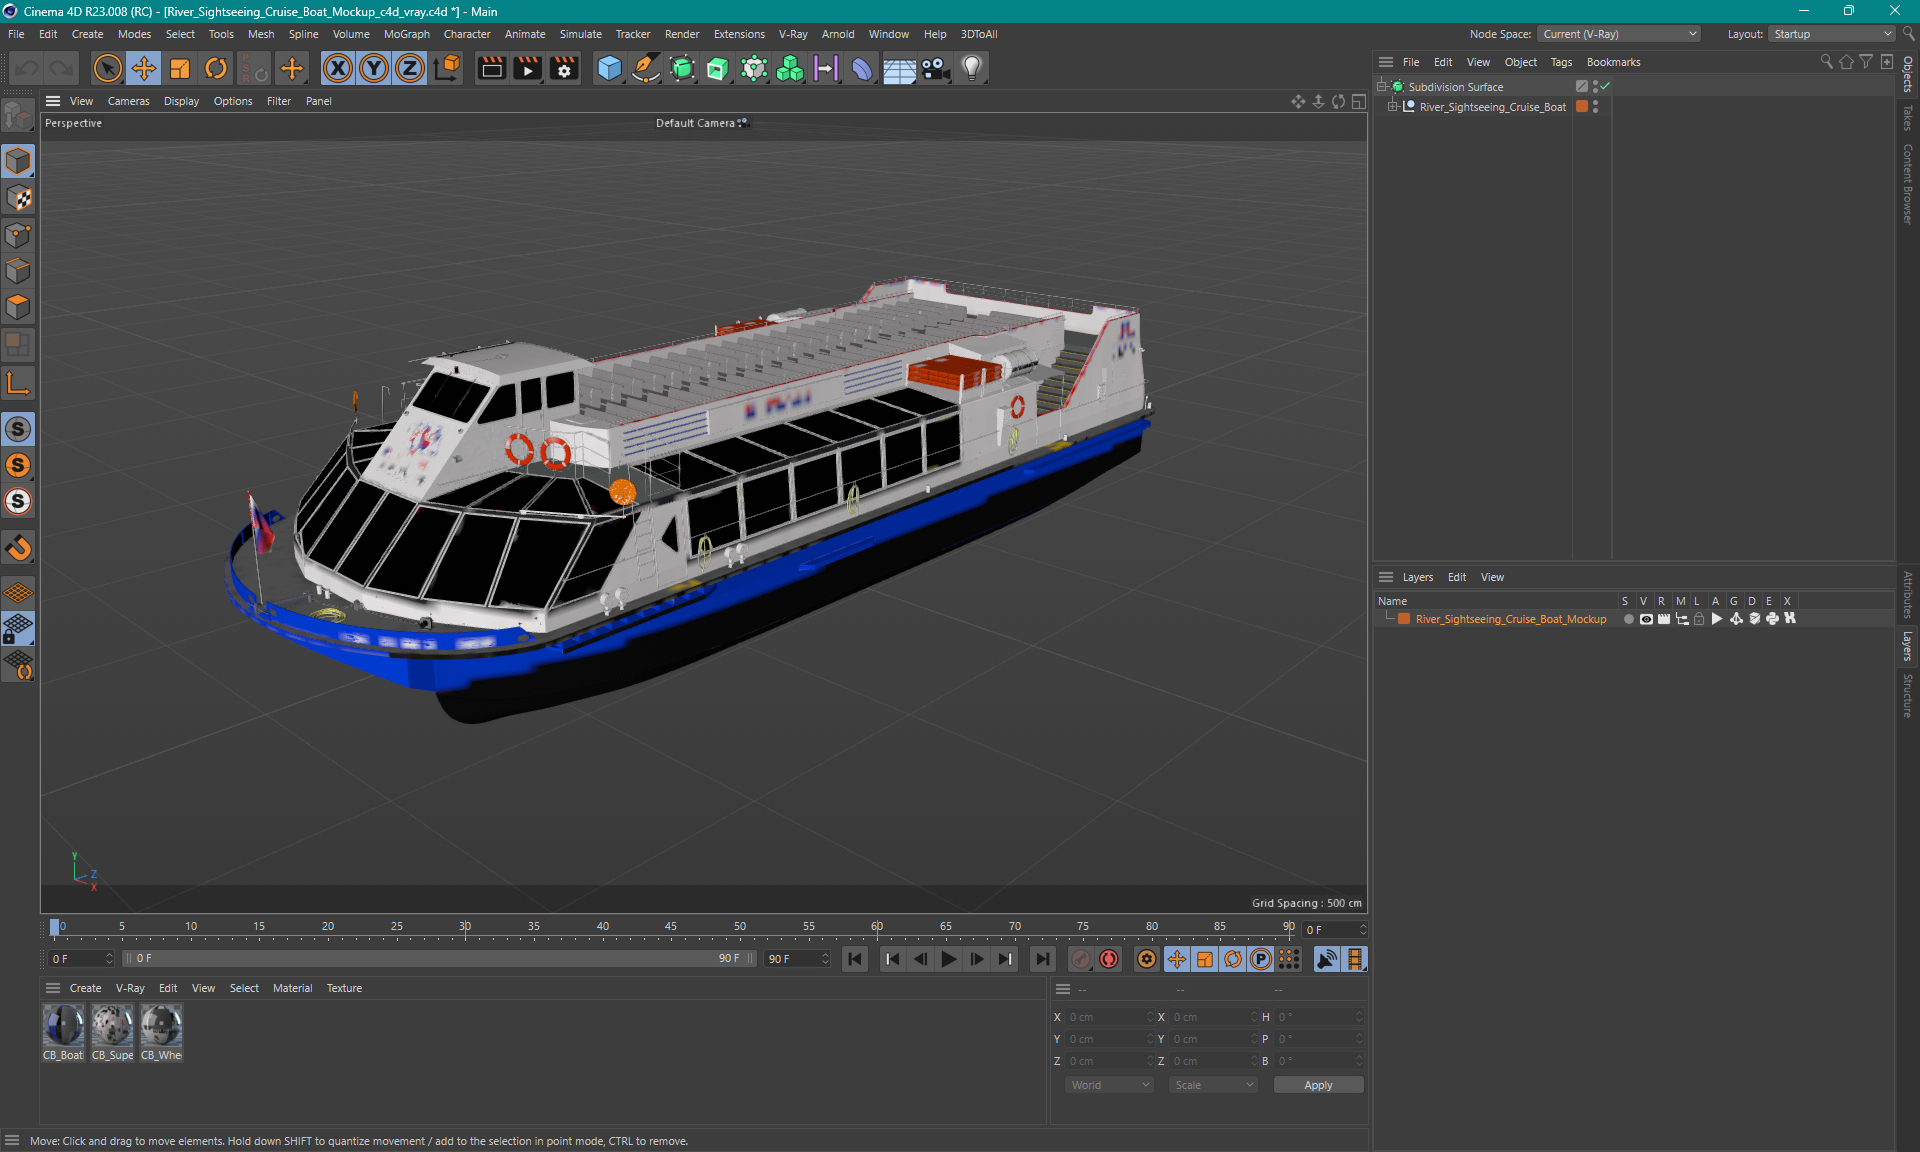Step to next frame
This screenshot has height=1152, width=1920.
pyautogui.click(x=977, y=959)
